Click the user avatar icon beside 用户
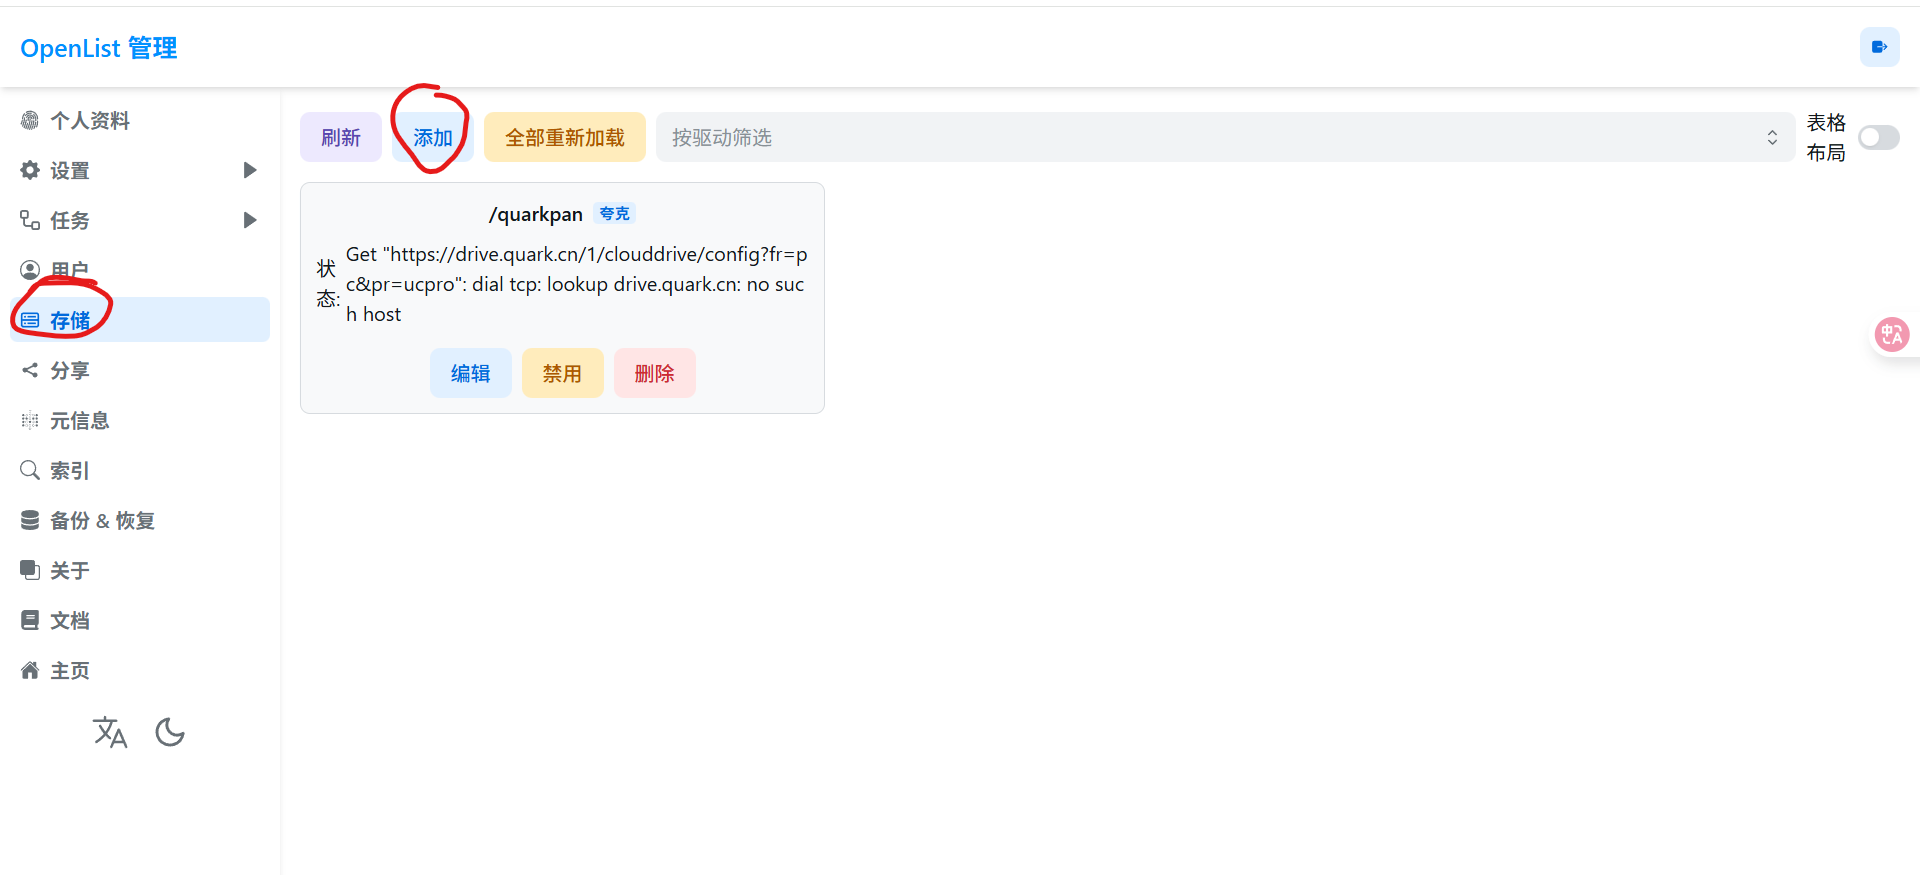Image resolution: width=1920 pixels, height=875 pixels. (x=30, y=270)
